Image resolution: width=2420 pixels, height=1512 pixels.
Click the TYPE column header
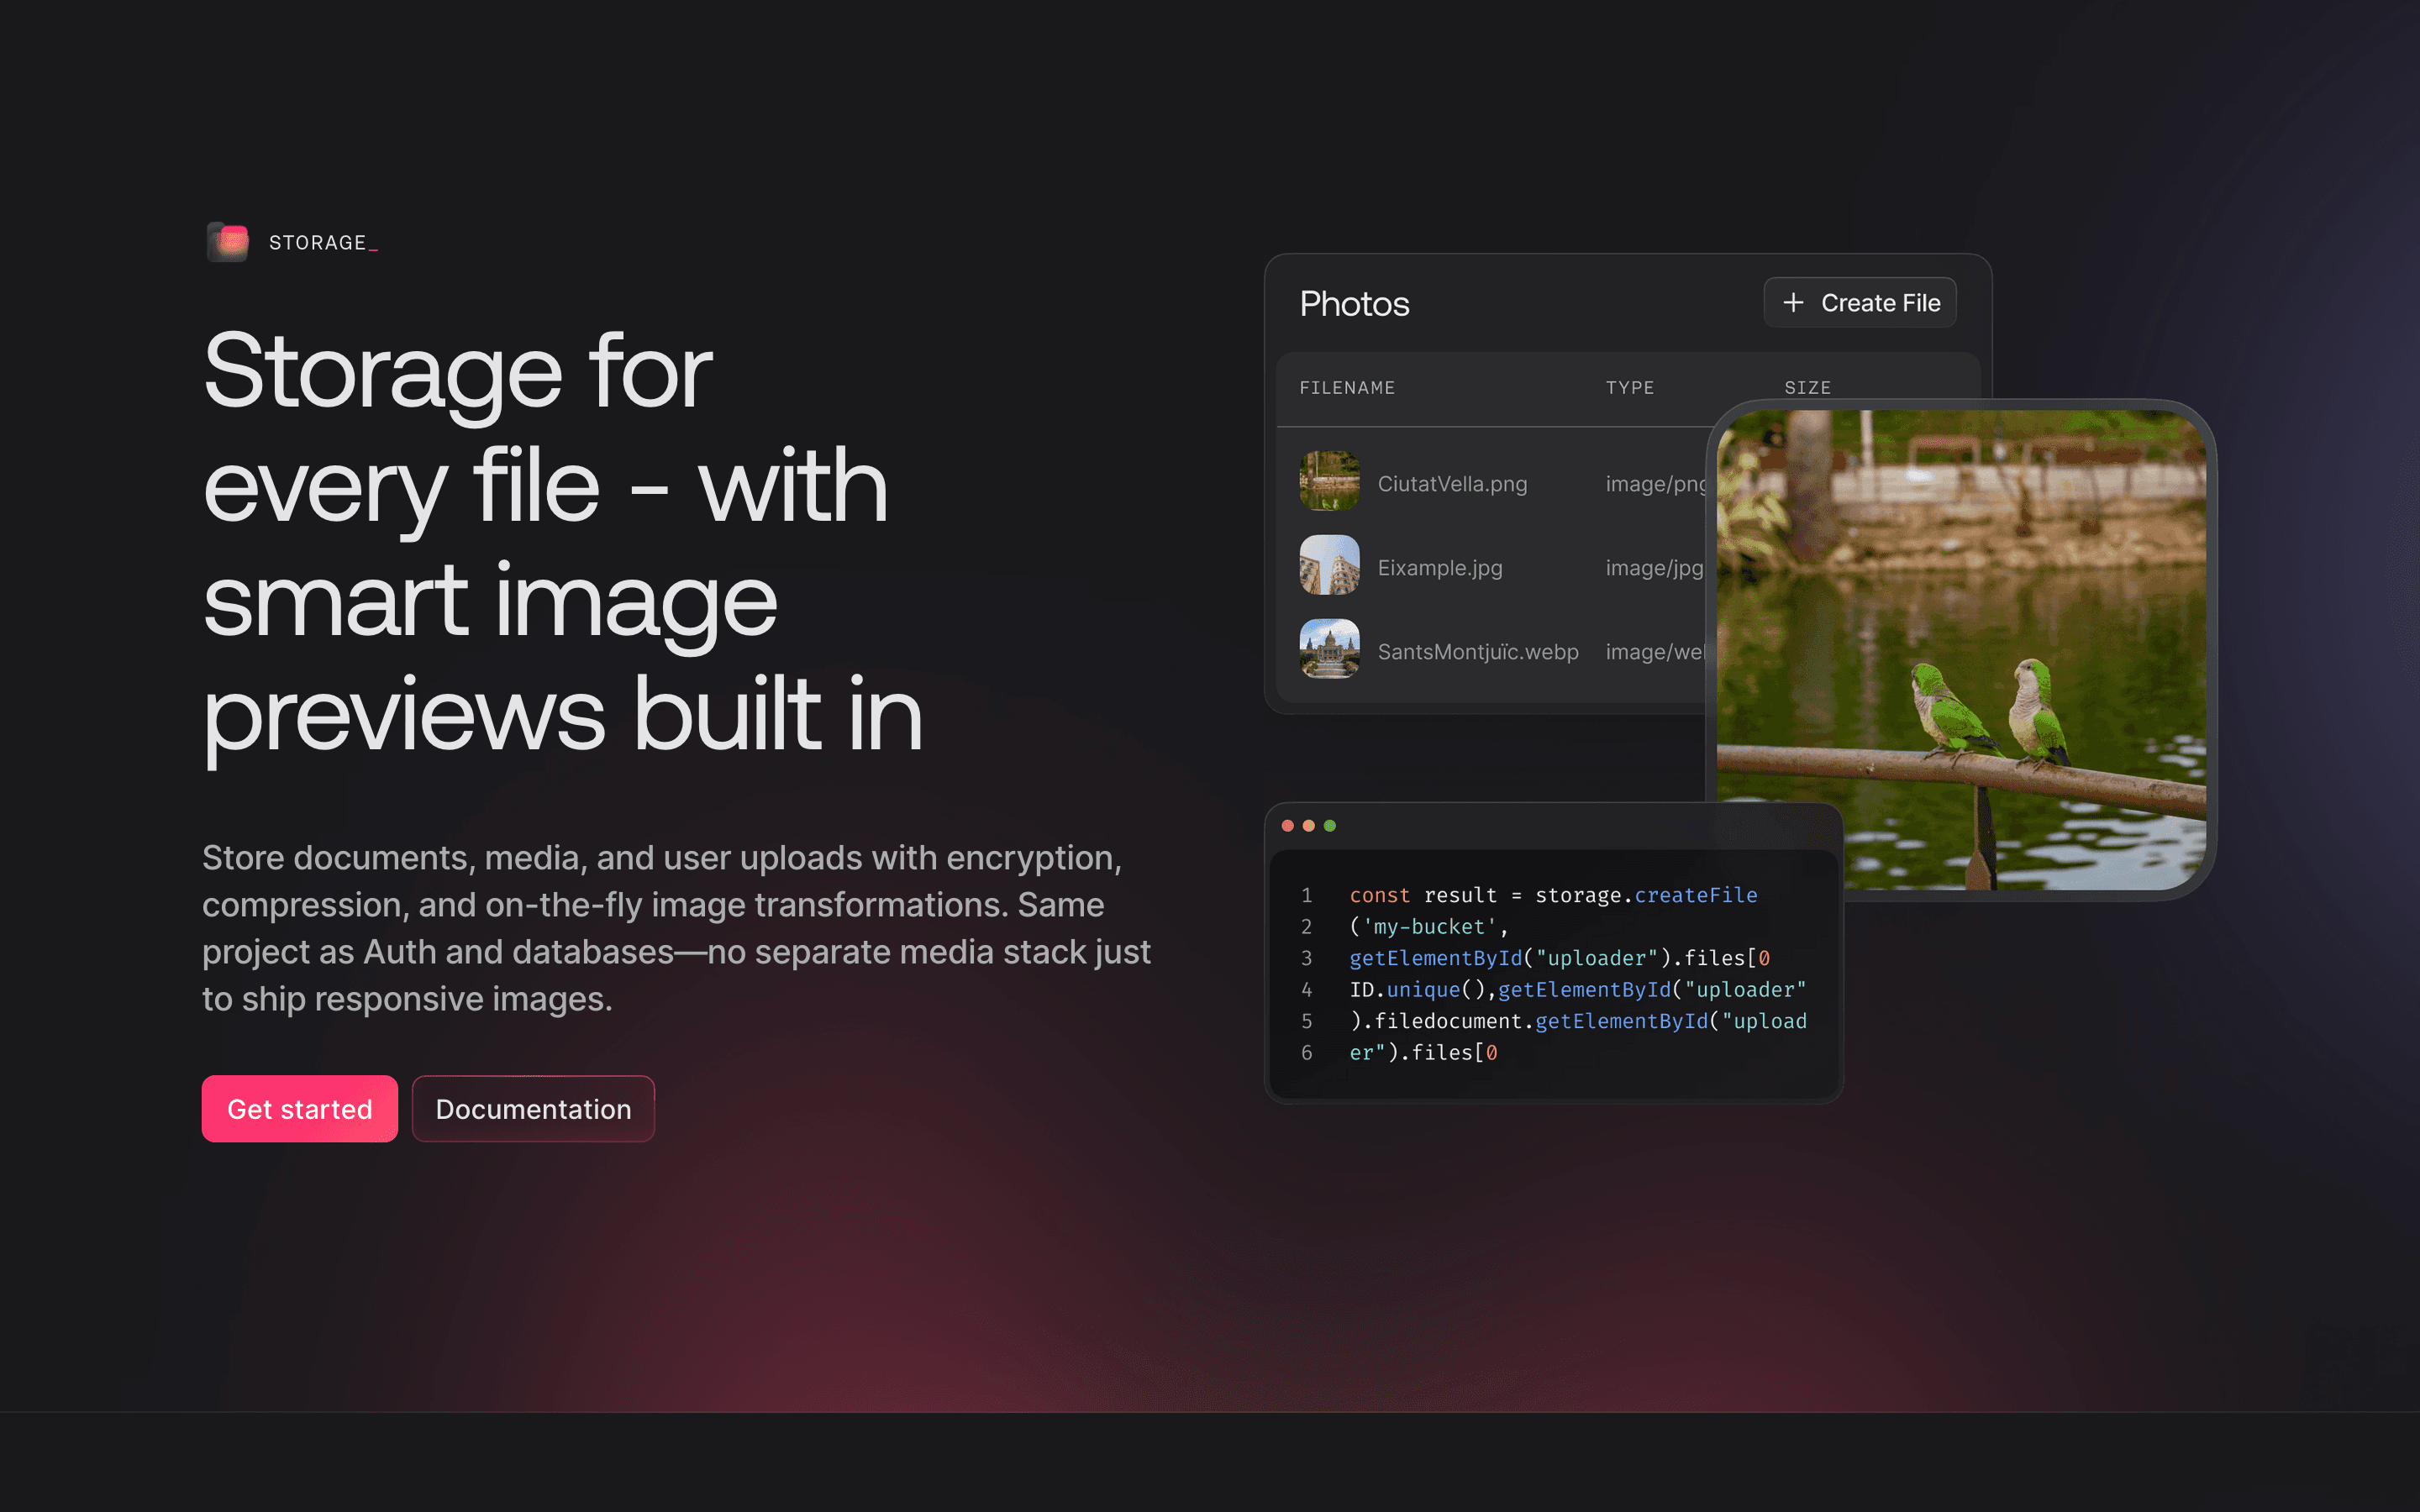point(1630,387)
